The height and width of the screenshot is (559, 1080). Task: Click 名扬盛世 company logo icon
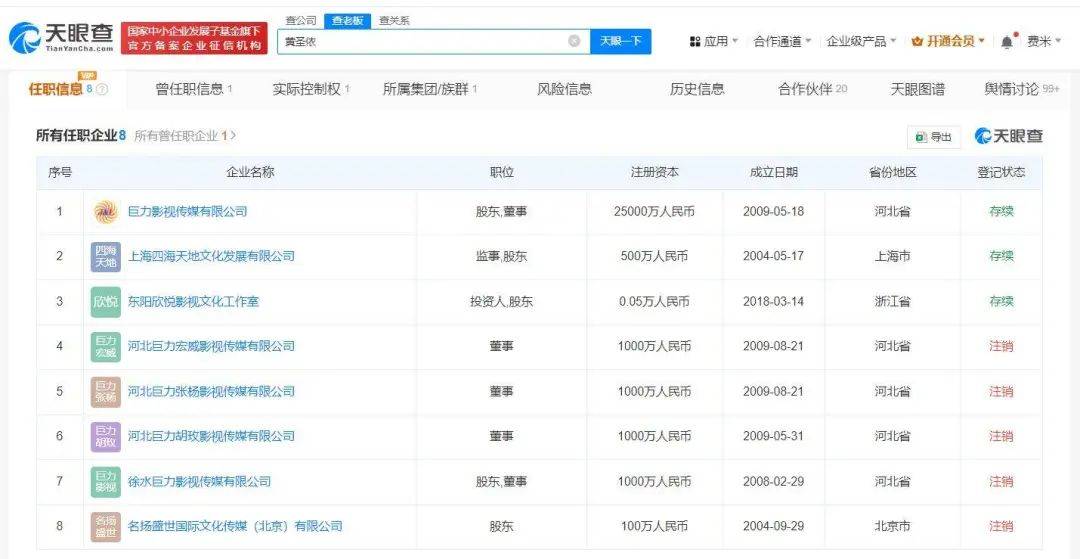[x=106, y=527]
